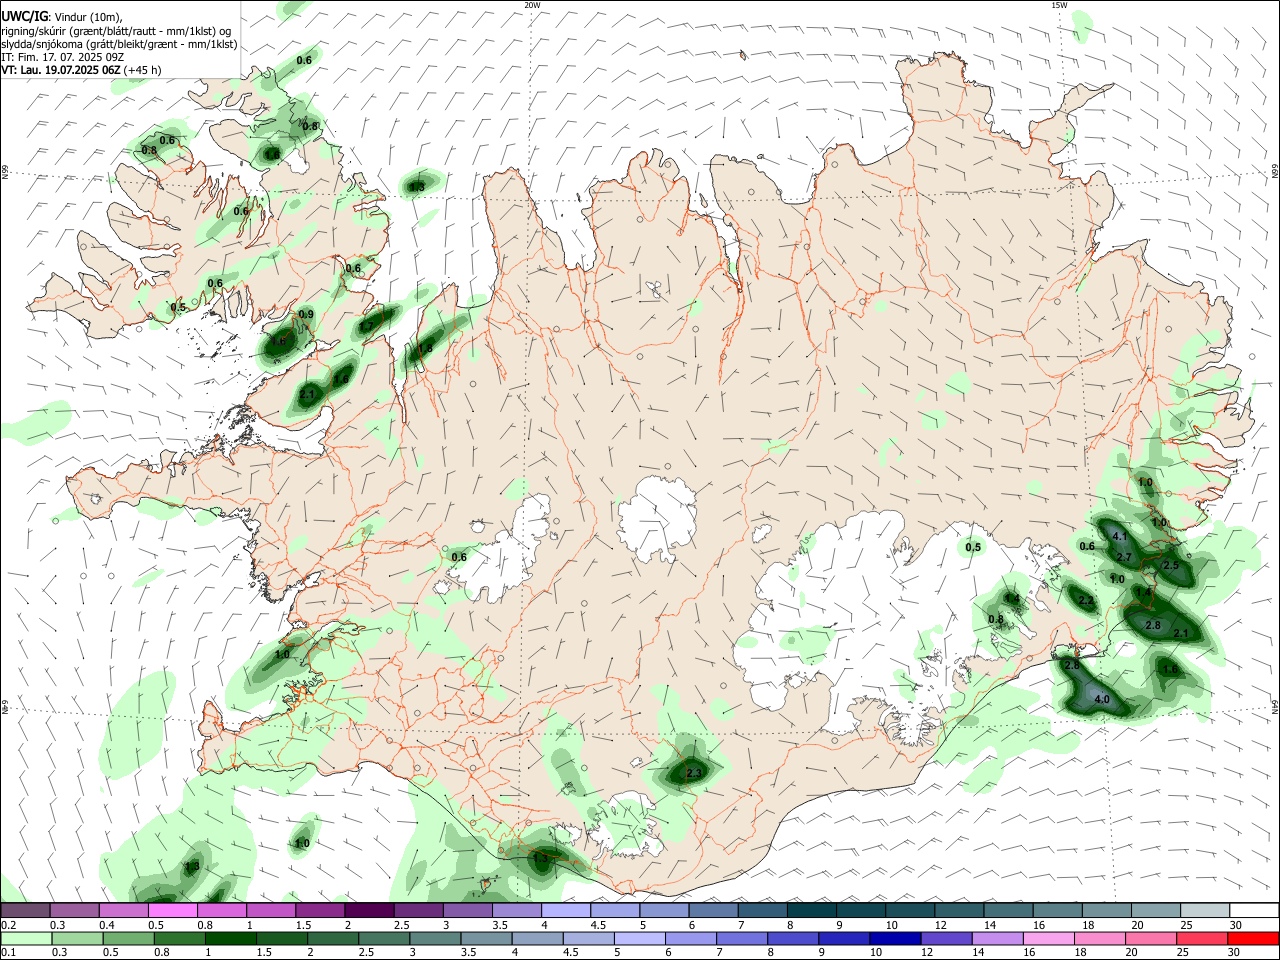The image size is (1280, 960).
Task: Click the 4.1 precipitation value label
Action: pos(1120,538)
